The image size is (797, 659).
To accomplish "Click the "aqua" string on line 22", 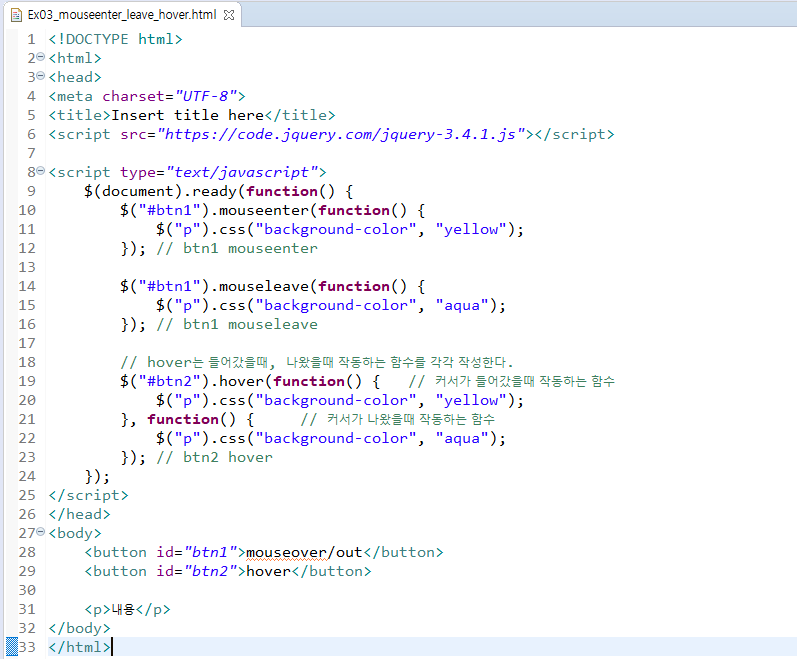I will [462, 438].
